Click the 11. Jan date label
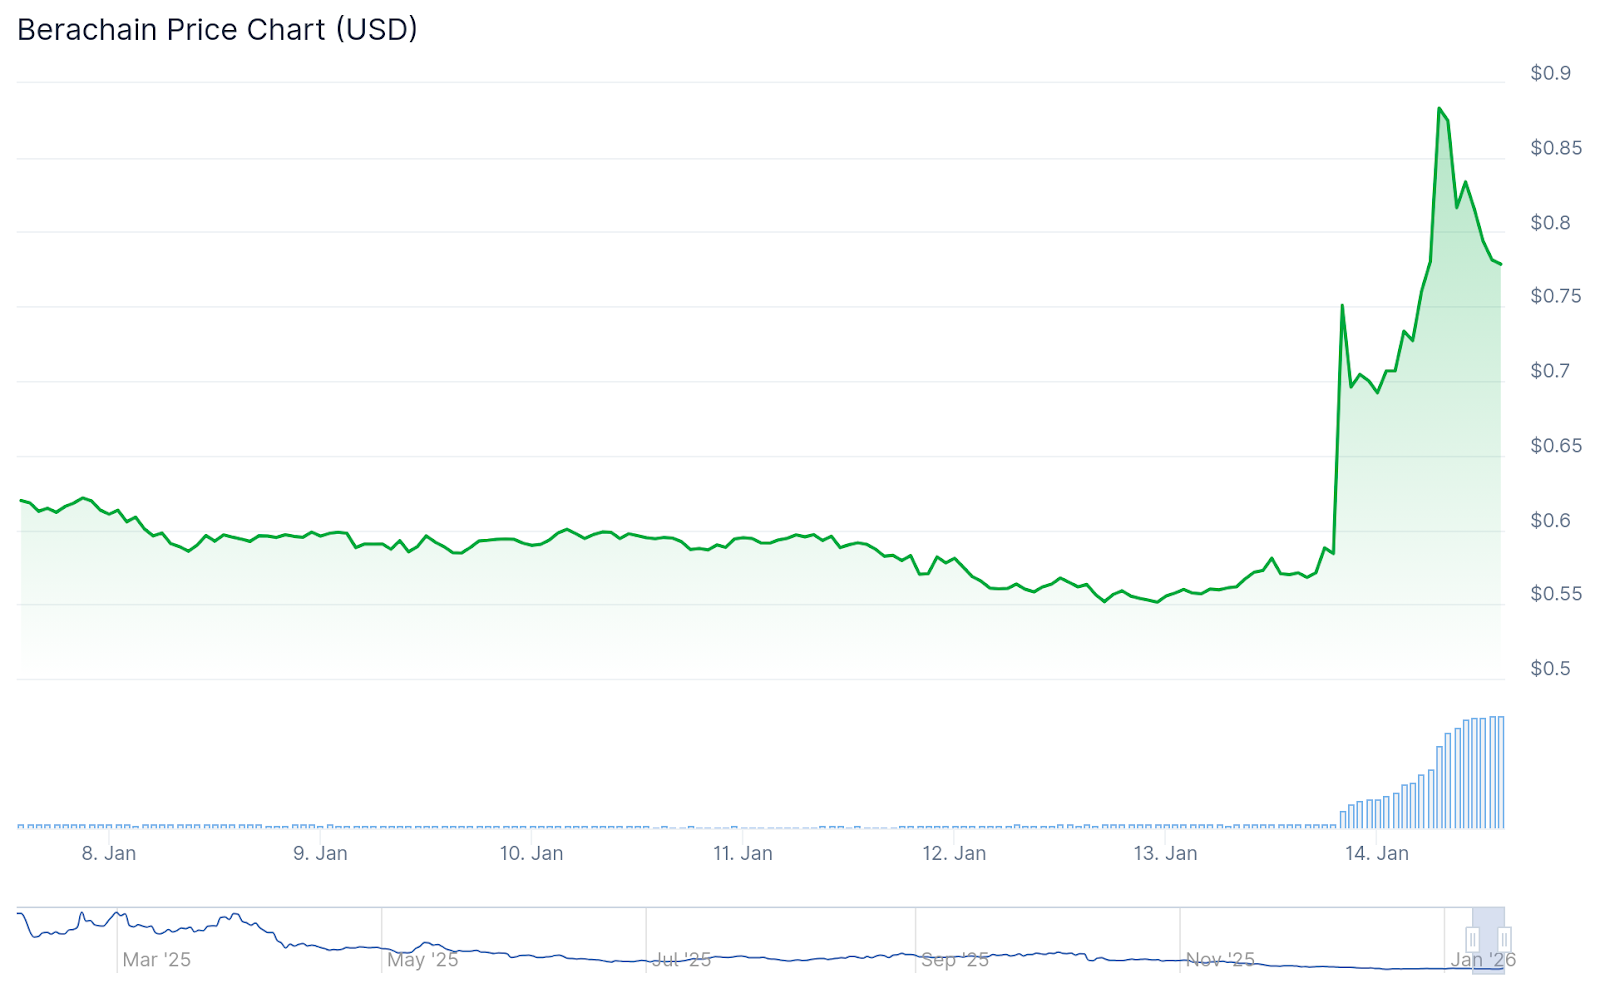This screenshot has height=998, width=1600. coord(742,854)
